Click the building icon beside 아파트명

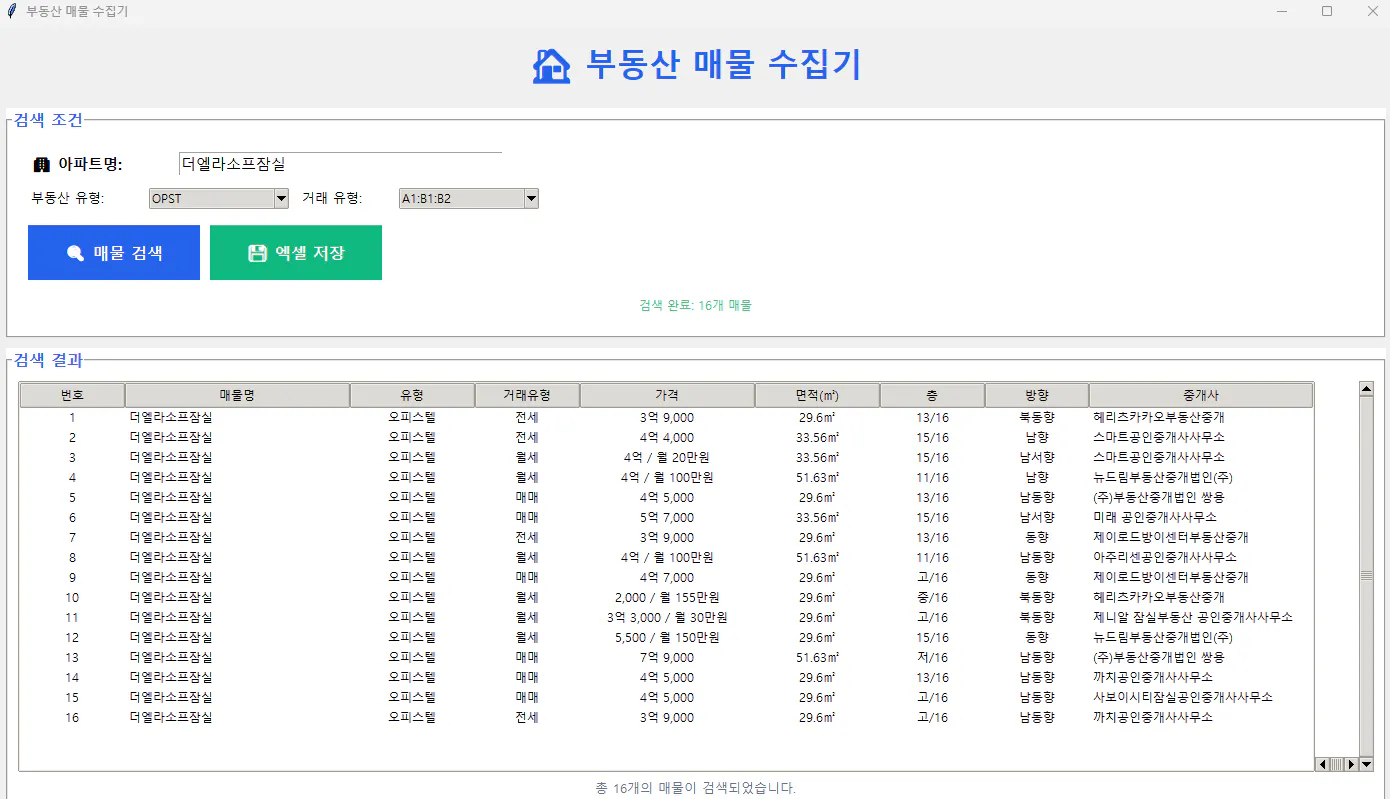pos(41,165)
